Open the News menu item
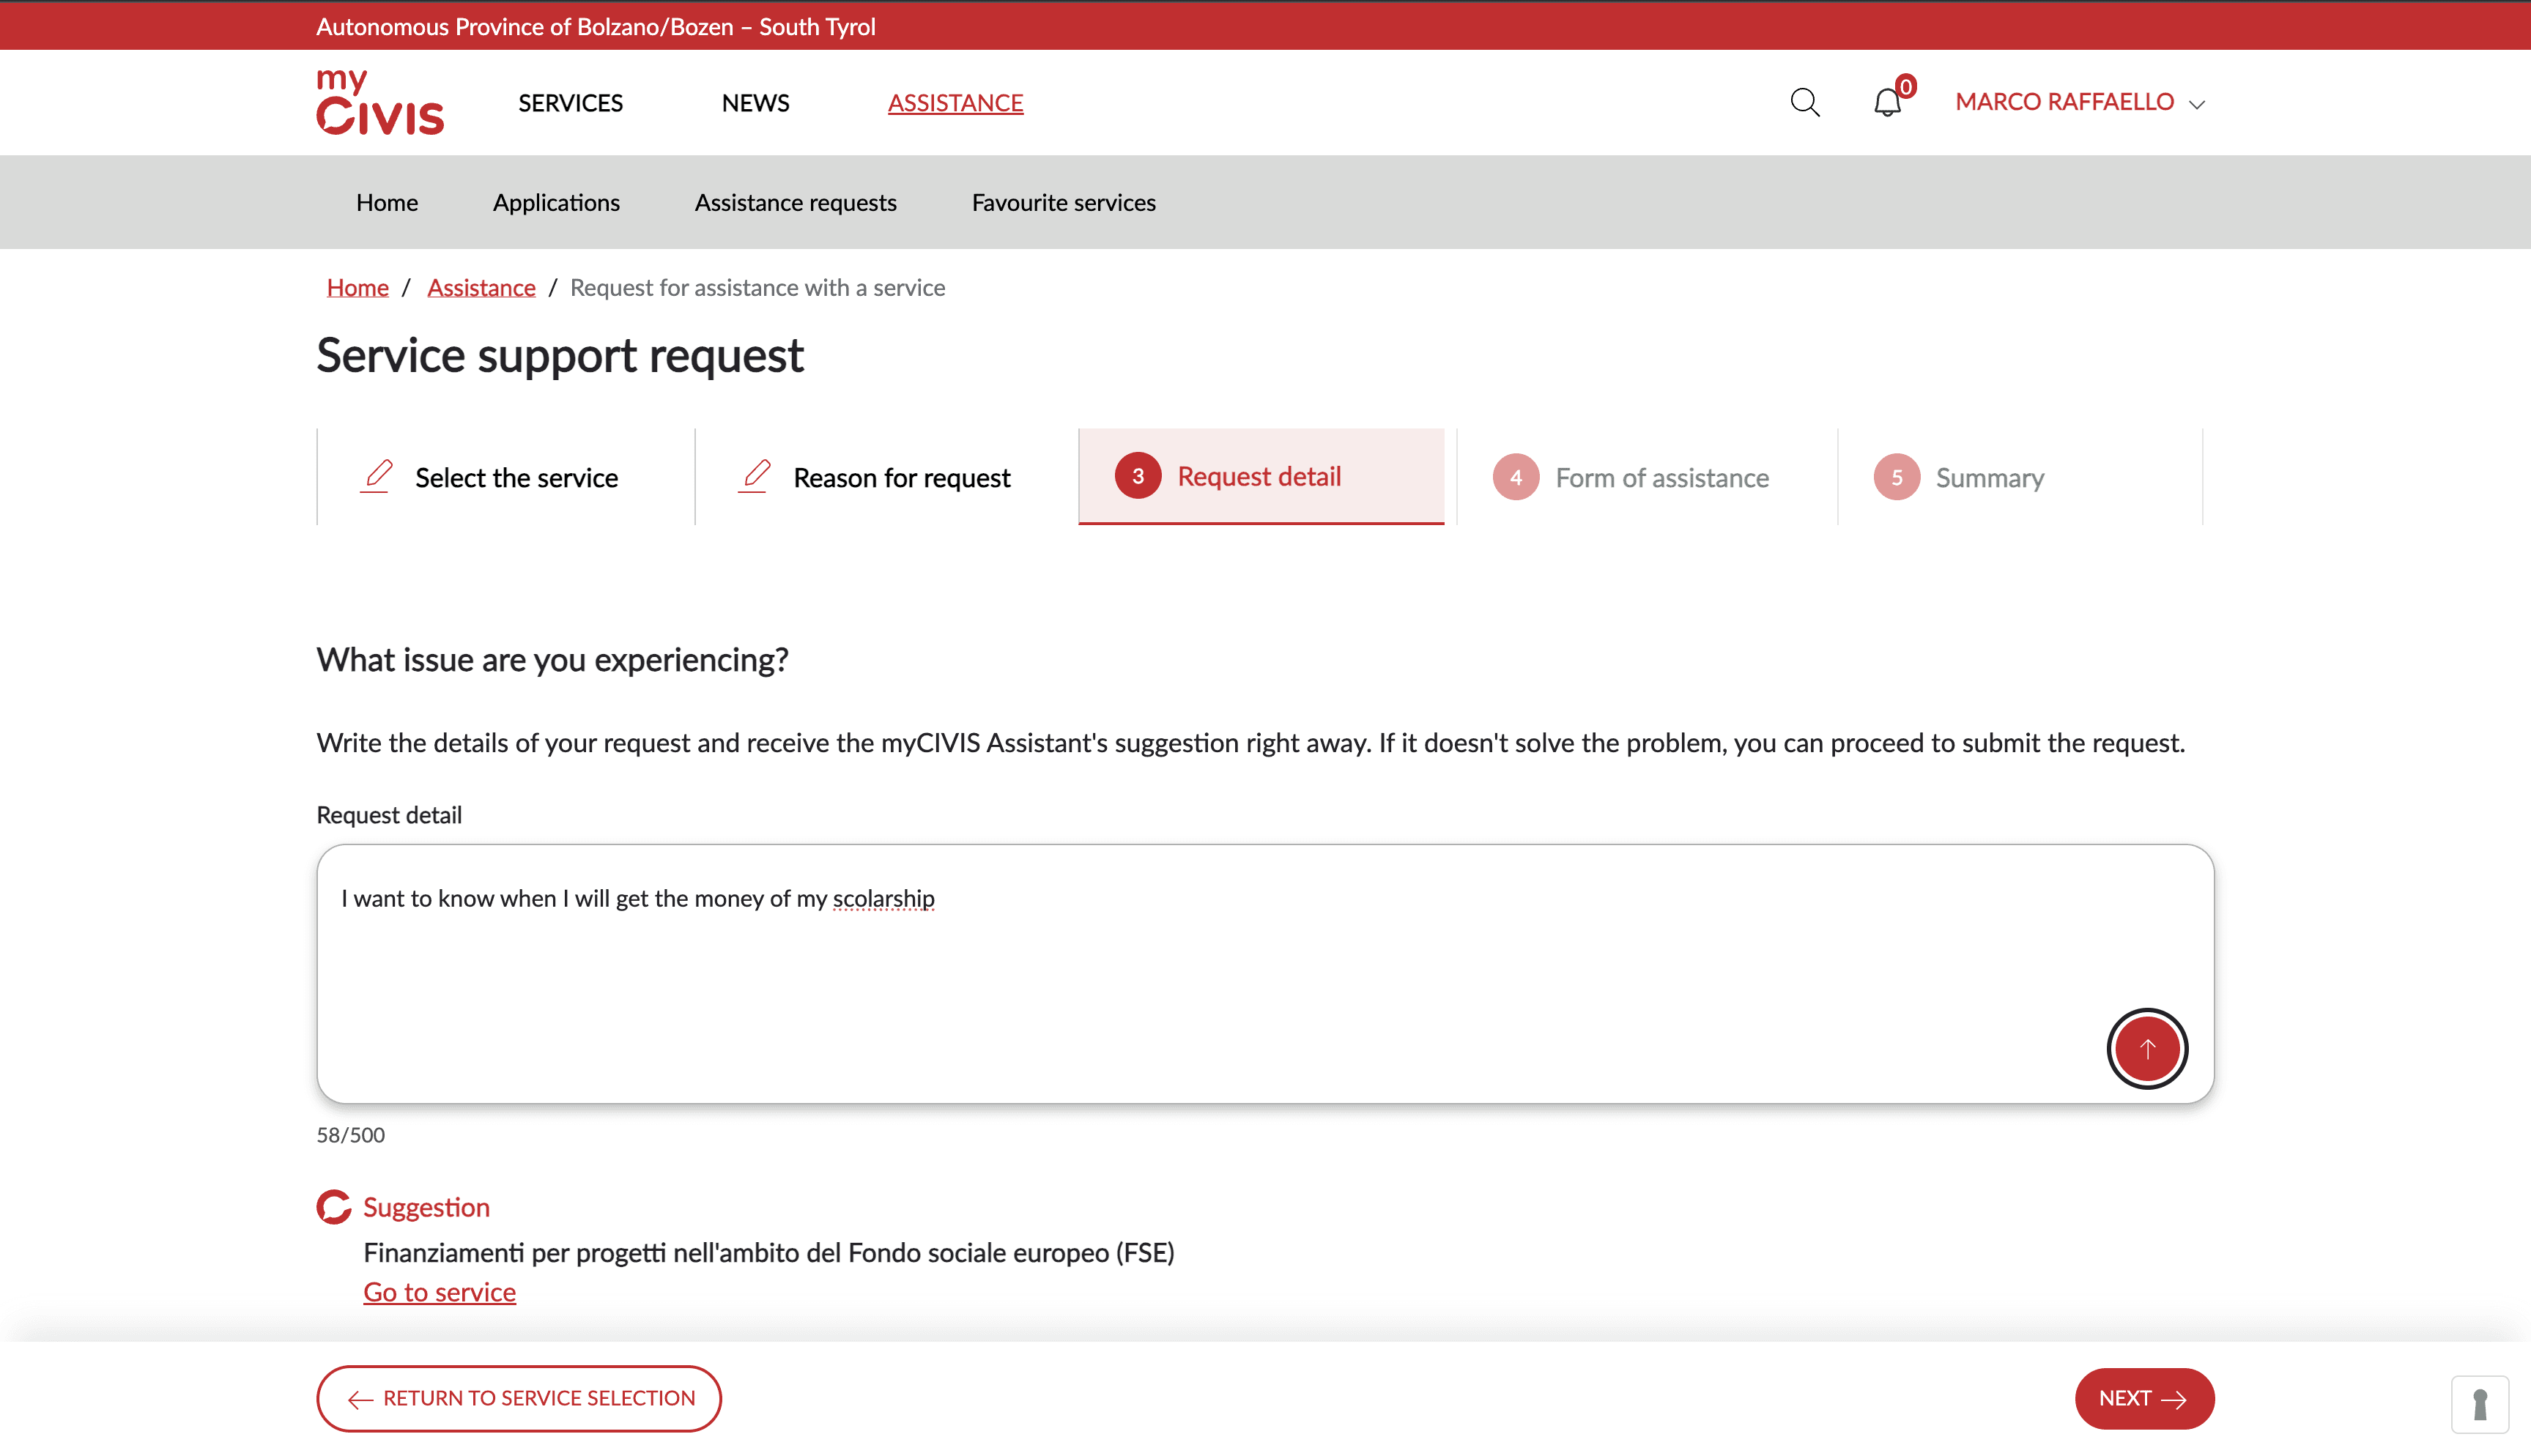Image resolution: width=2531 pixels, height=1456 pixels. point(755,103)
